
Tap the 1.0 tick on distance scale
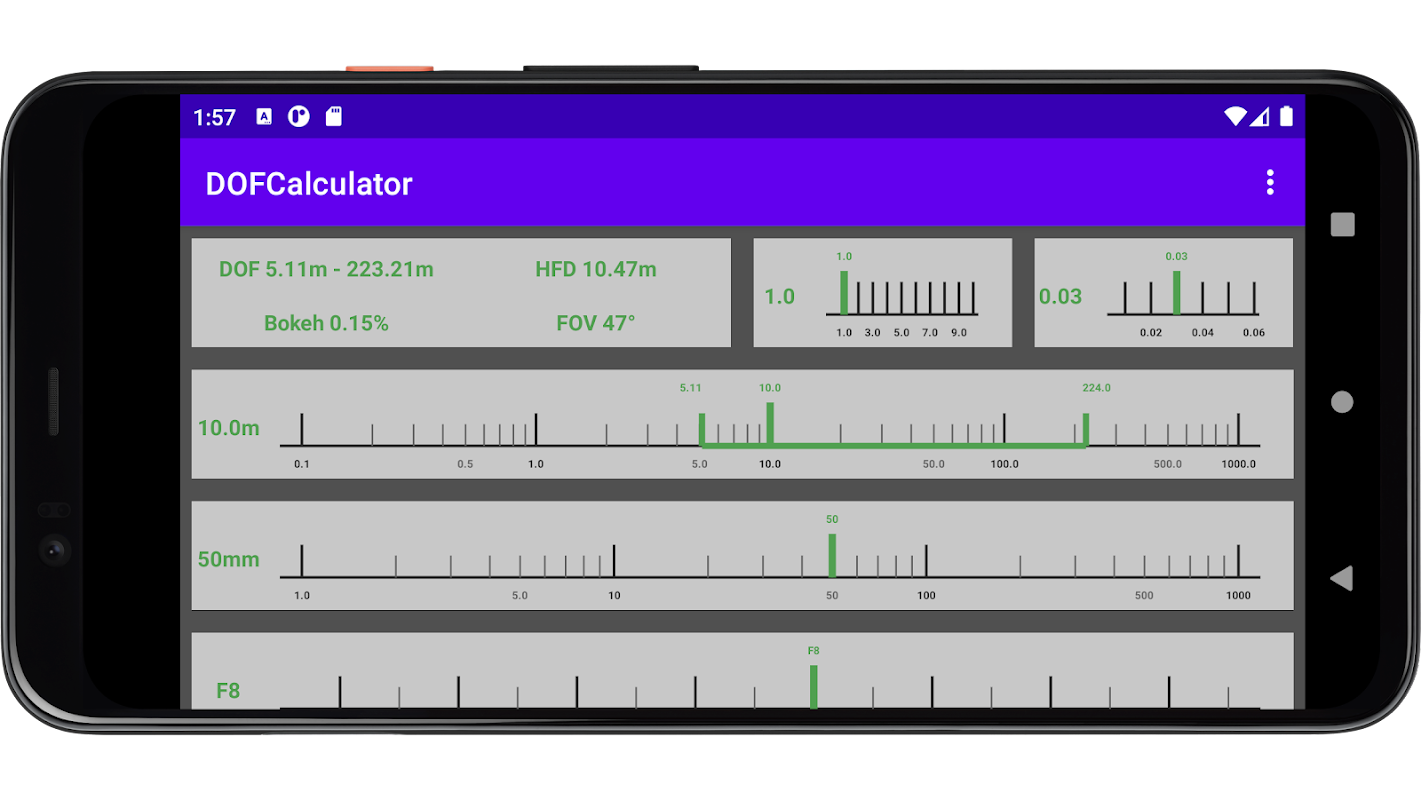536,429
